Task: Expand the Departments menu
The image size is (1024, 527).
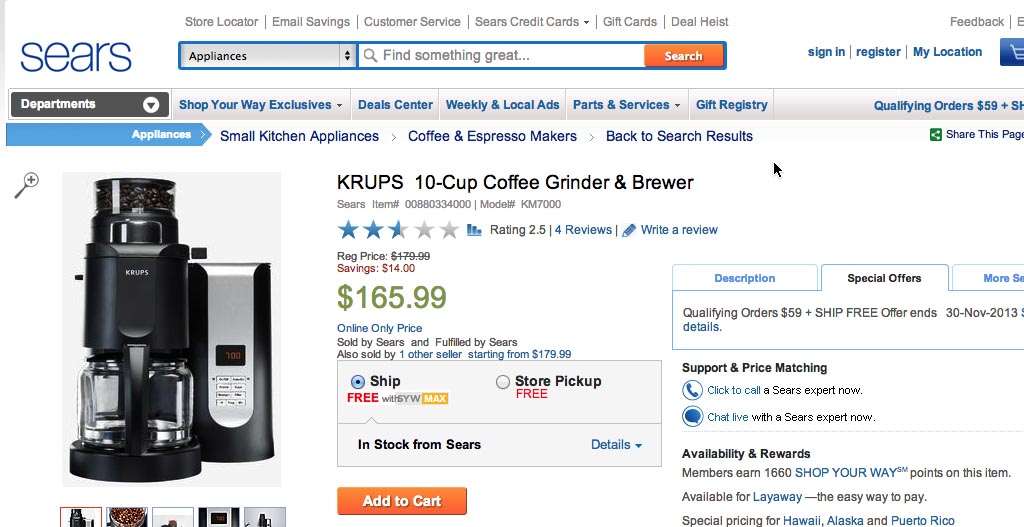Action: (x=89, y=104)
